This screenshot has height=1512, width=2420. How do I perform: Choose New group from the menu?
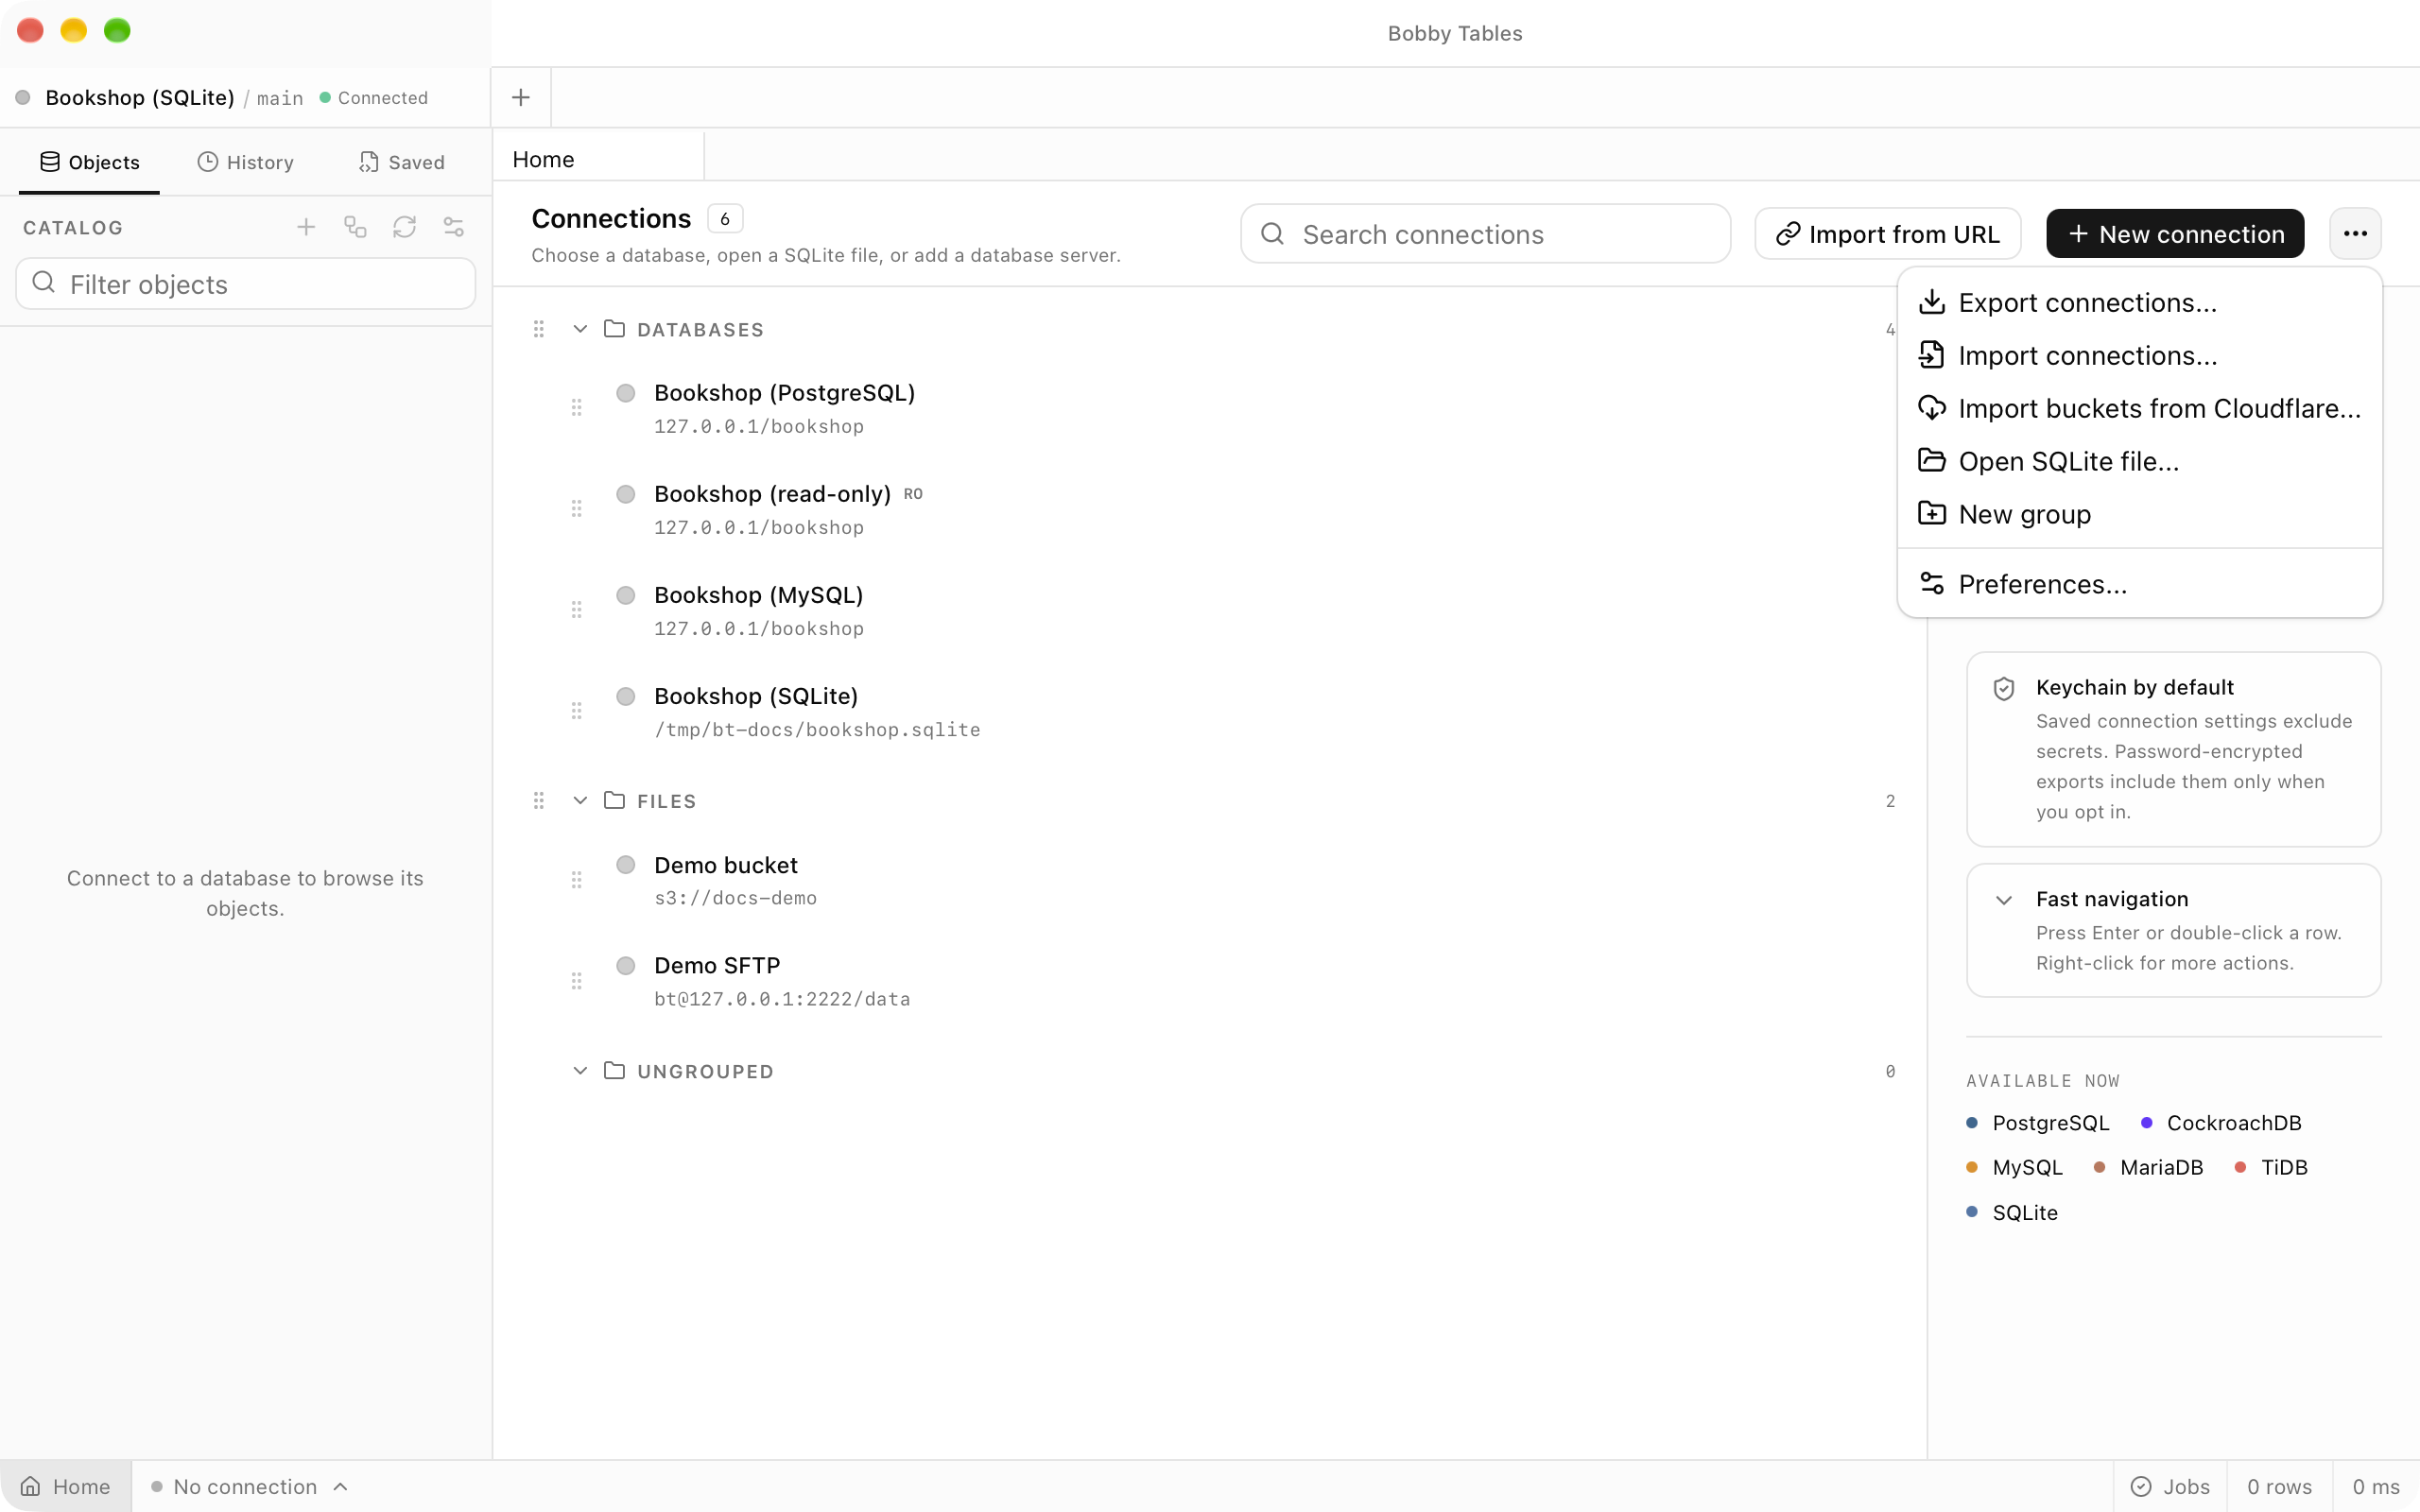[x=2140, y=514]
